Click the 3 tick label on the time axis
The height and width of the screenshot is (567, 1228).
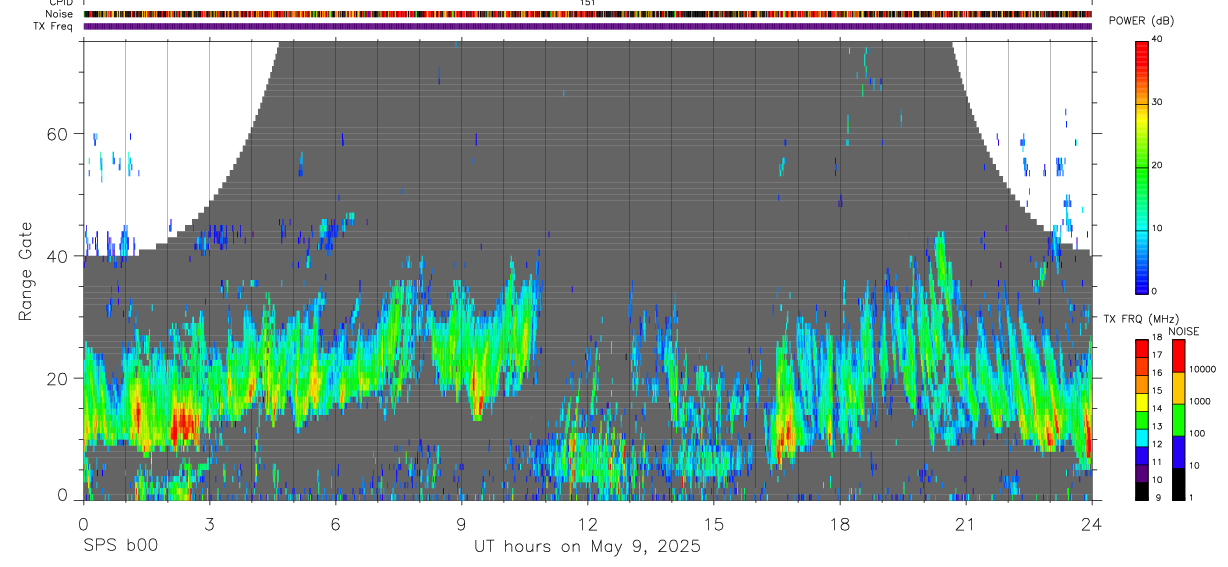click(x=209, y=524)
